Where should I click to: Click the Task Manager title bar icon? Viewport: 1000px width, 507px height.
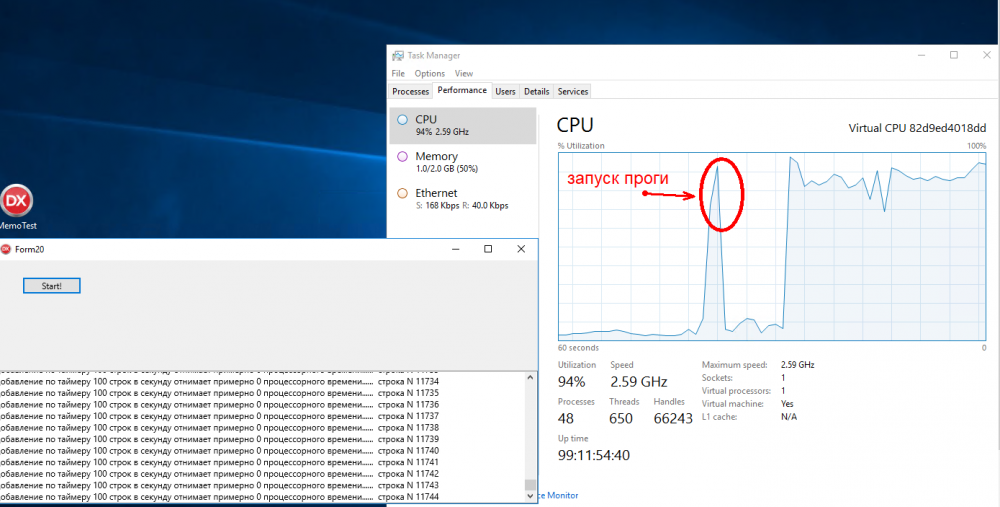[x=398, y=55]
